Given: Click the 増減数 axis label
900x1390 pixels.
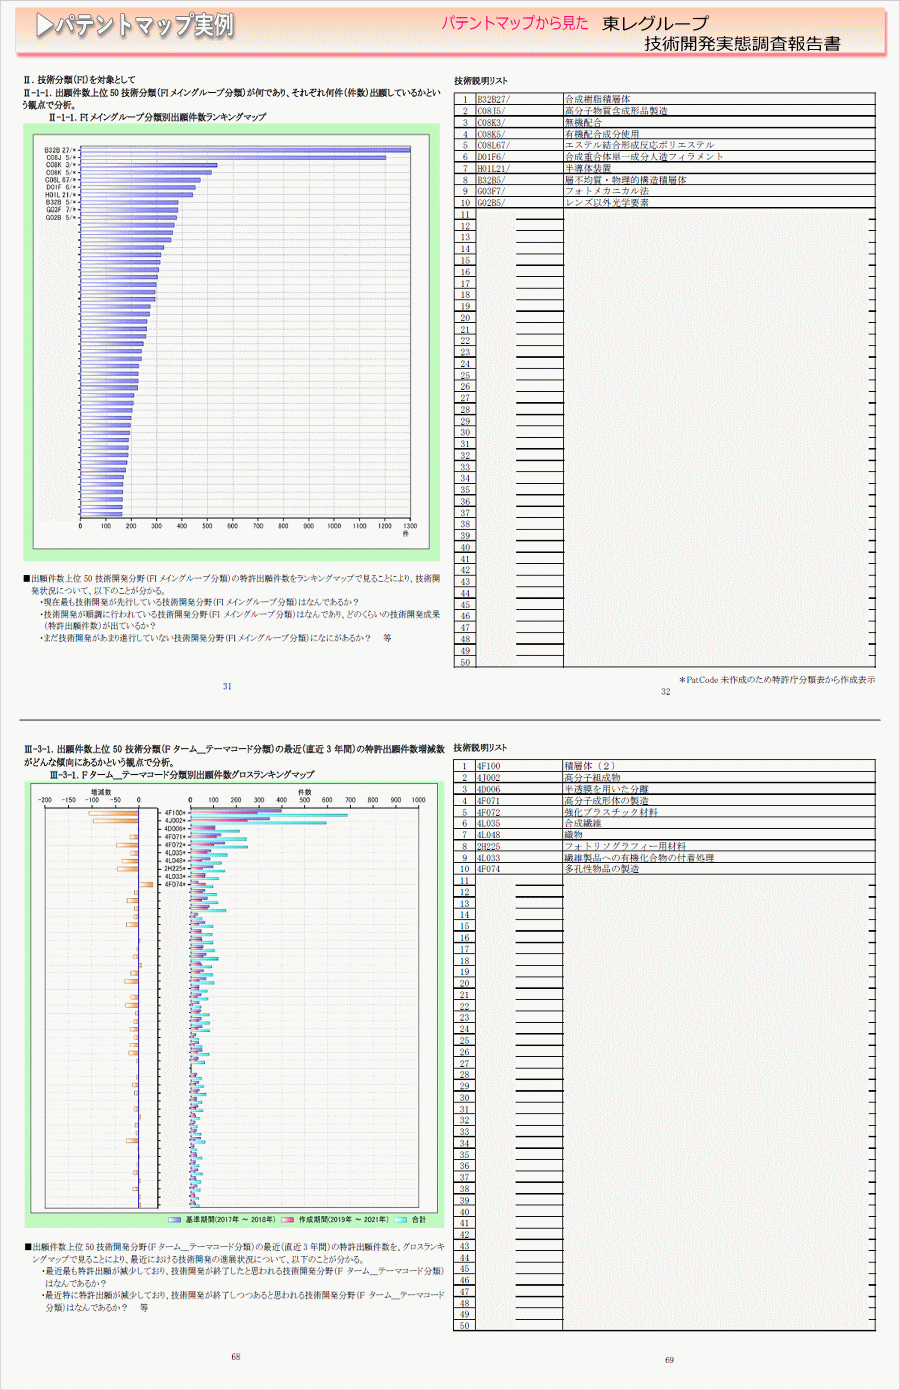Looking at the screenshot, I should coord(101,792).
